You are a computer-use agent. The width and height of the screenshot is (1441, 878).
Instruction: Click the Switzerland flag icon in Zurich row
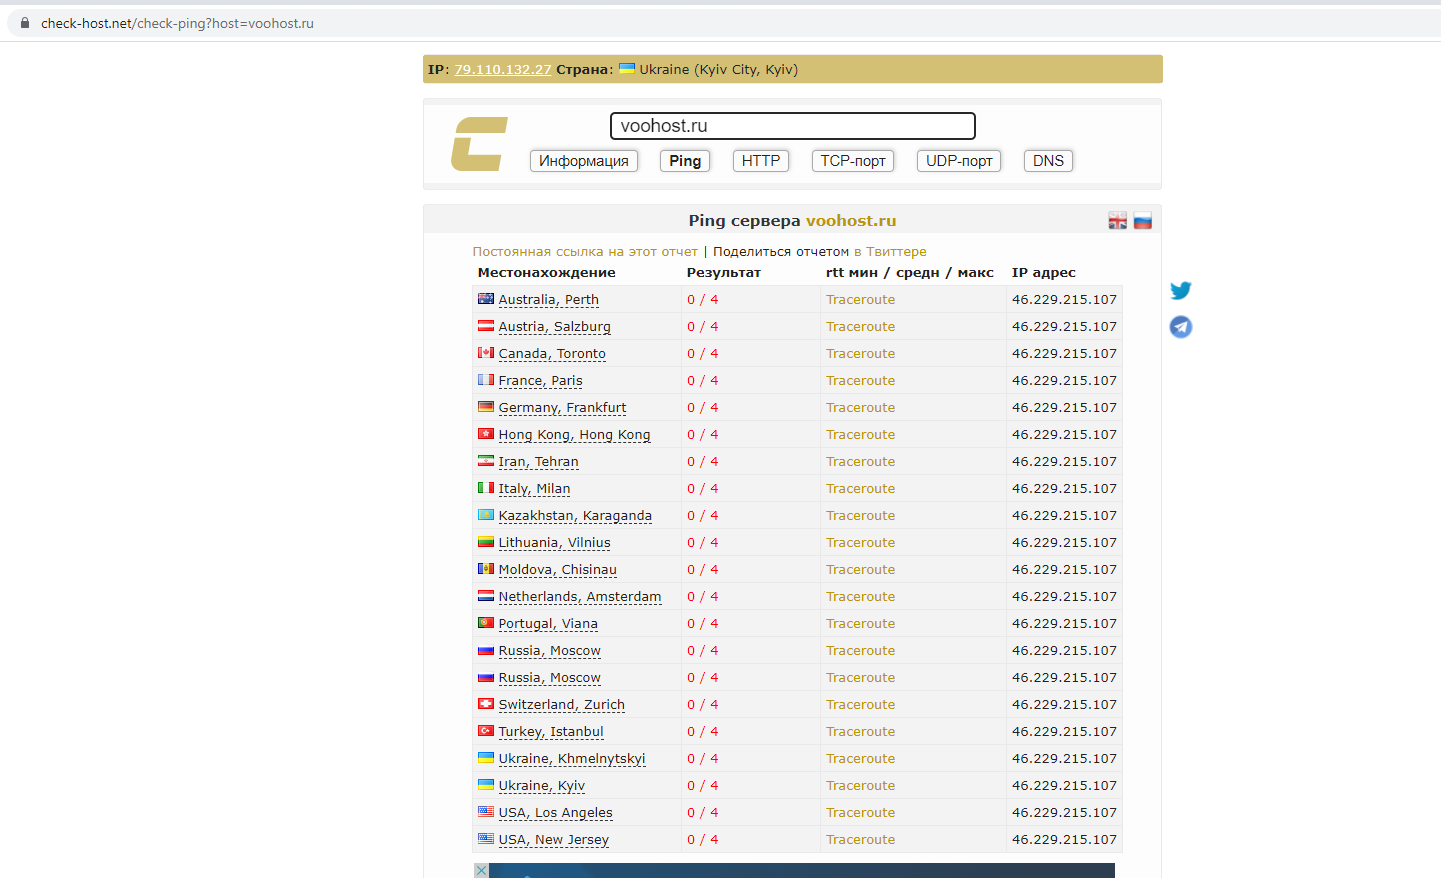coord(486,704)
